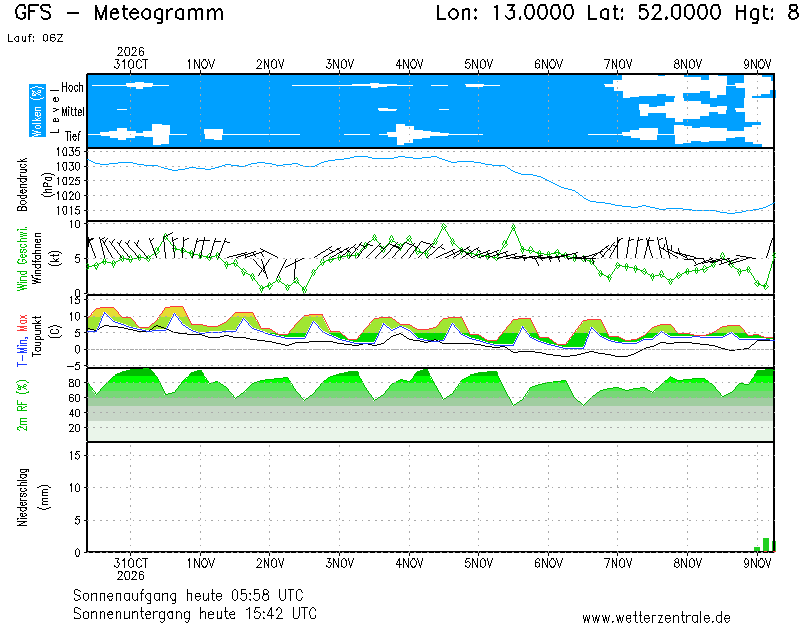Viewport: 800px width, 625px height.
Task: Click the 4NOV date above cloud panel
Action: 409,65
